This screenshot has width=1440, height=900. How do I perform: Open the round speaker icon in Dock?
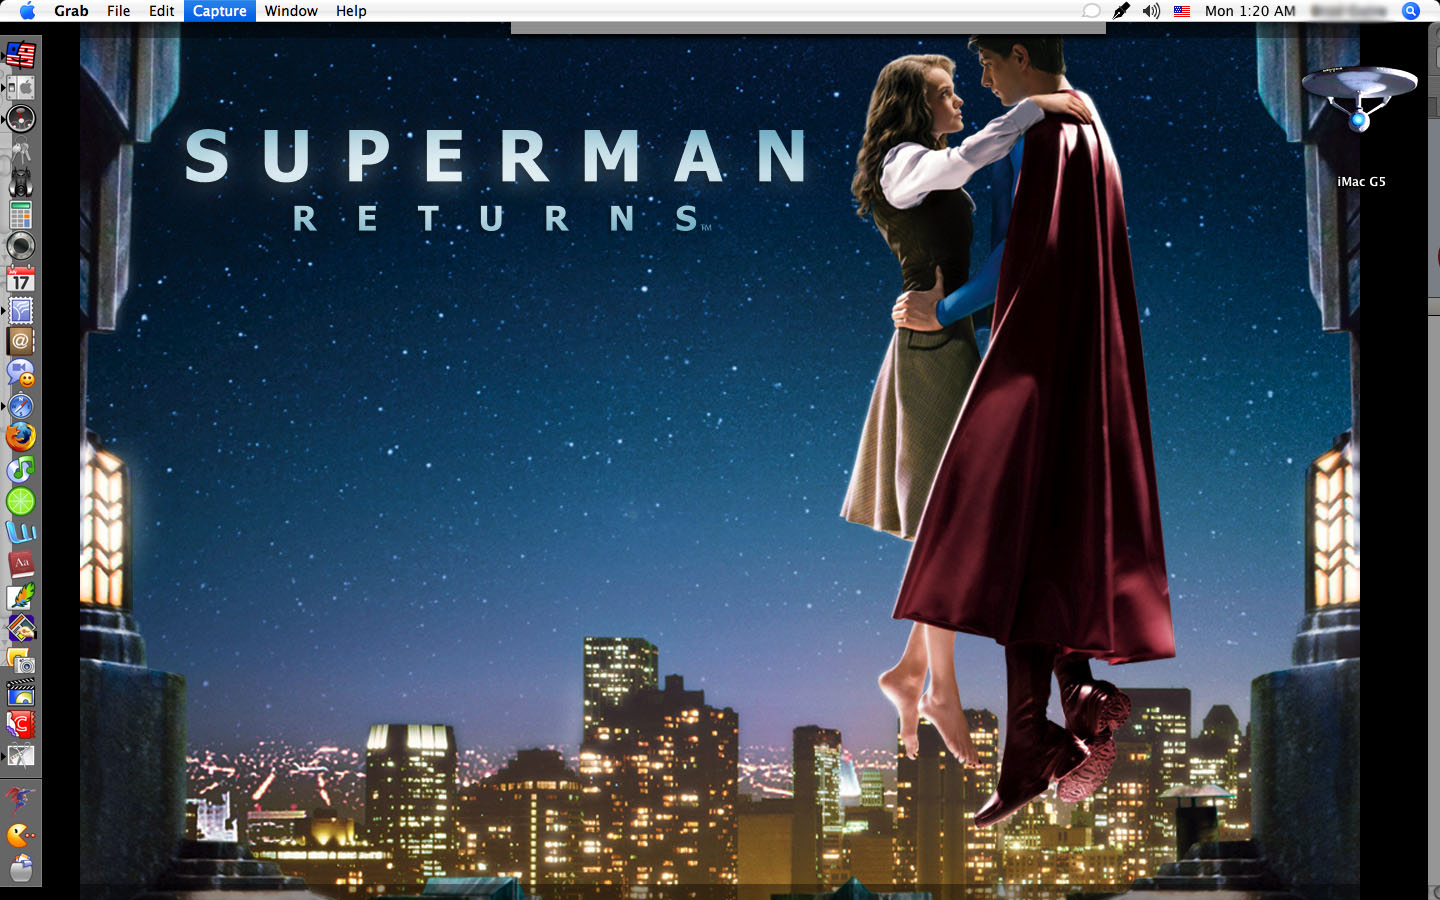[21, 246]
